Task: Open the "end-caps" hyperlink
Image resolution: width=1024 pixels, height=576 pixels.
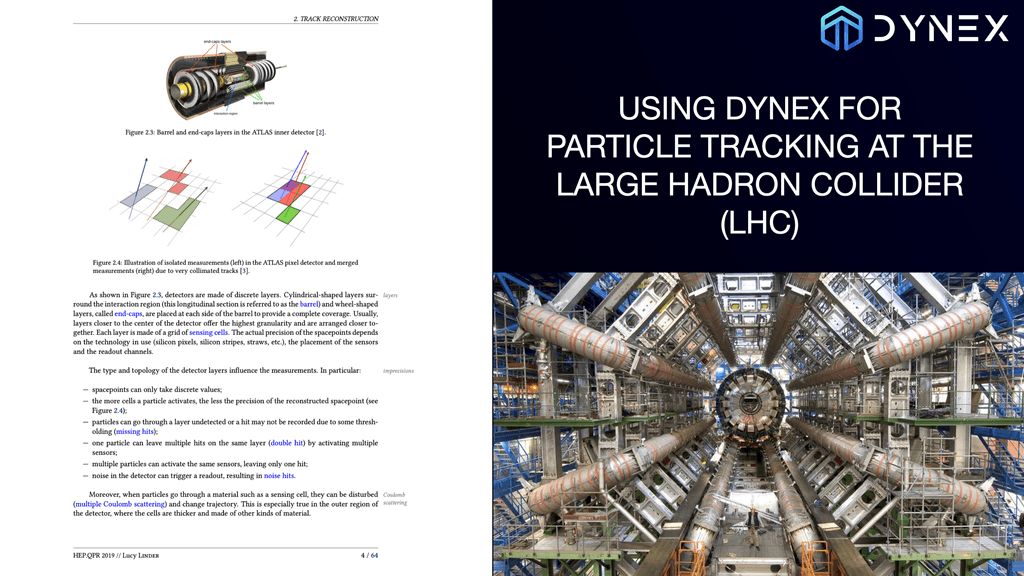Action: [128, 313]
